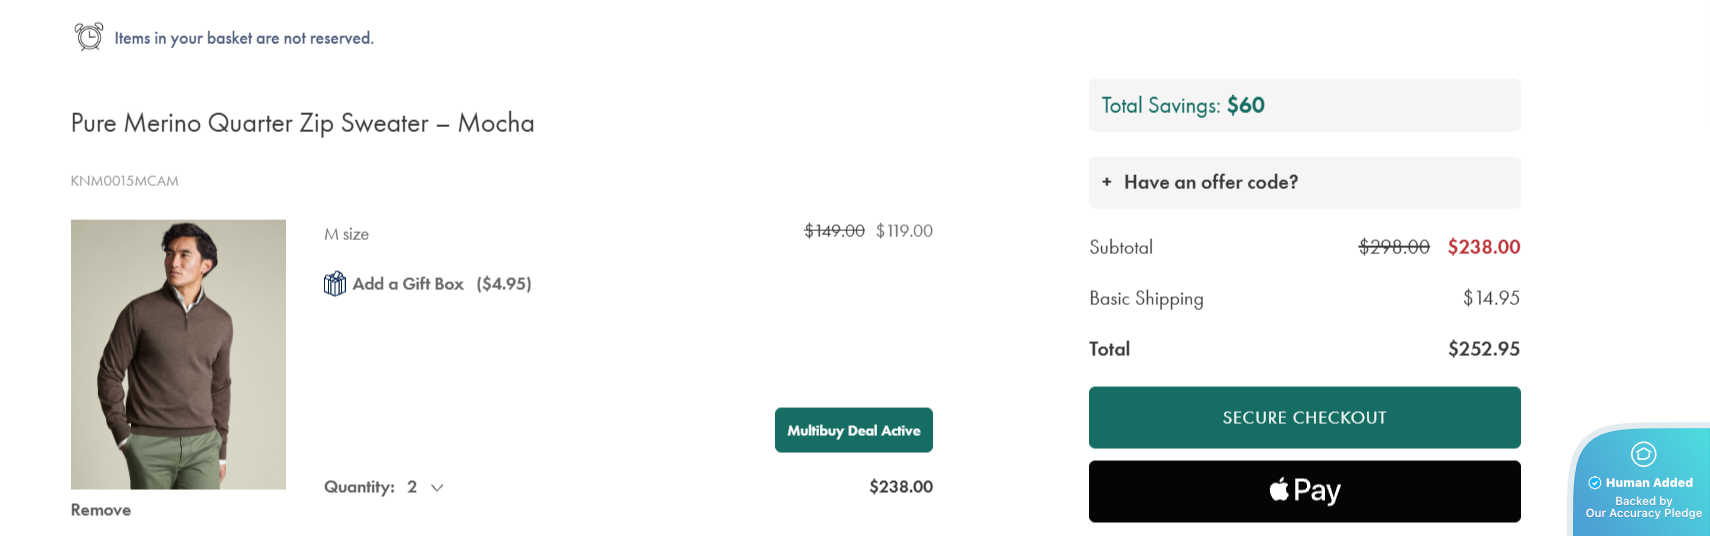The width and height of the screenshot is (1710, 536).
Task: Click the 'Our Accuracy Pledge' text
Action: point(1643,513)
